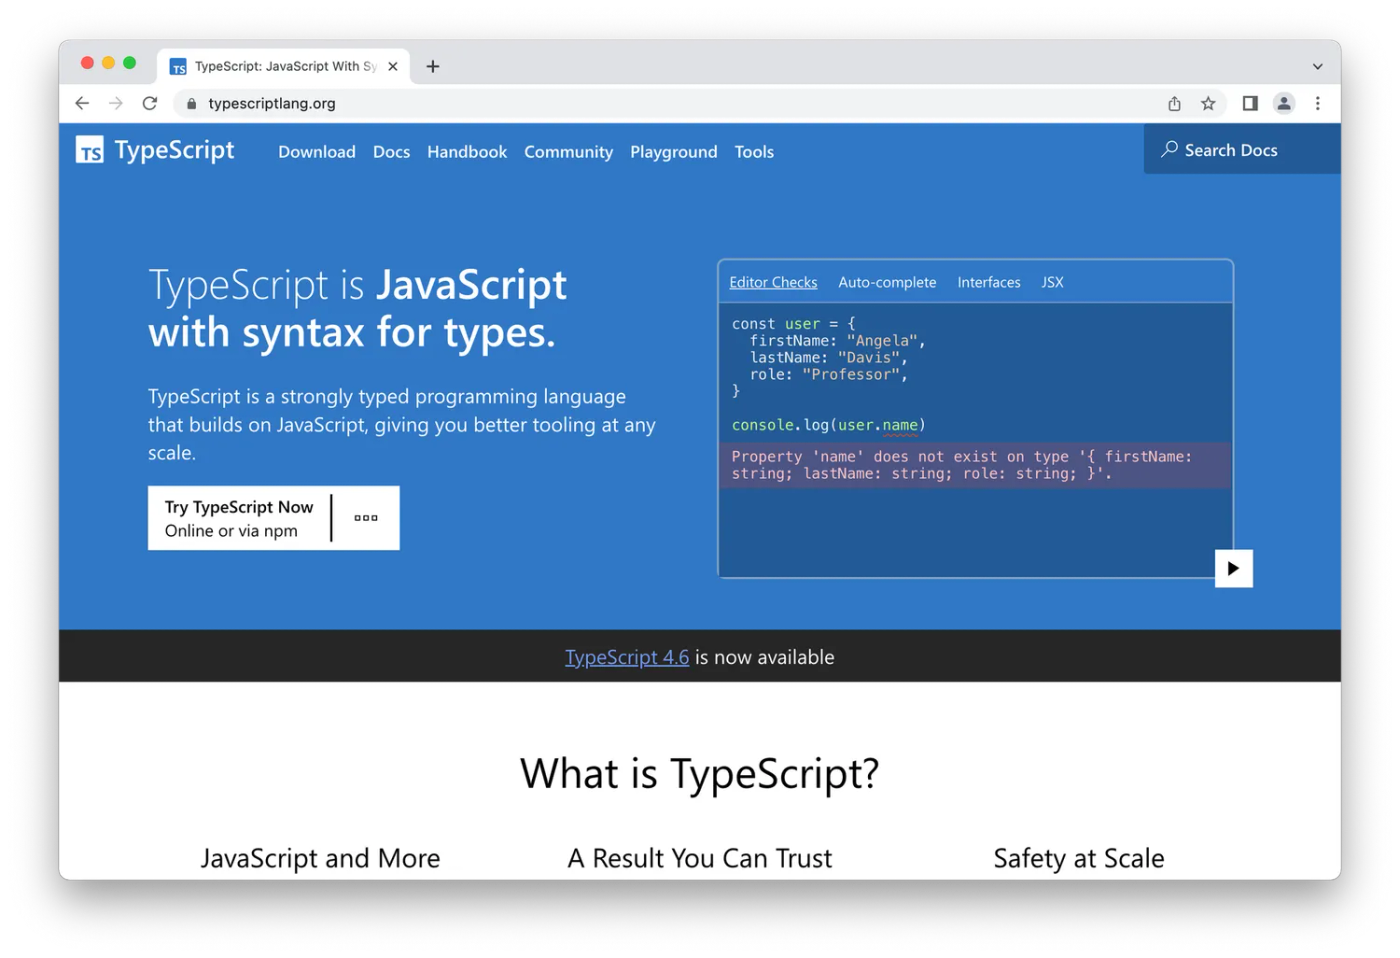Viewport: 1400px width, 958px height.
Task: Run the code sample with the play button
Action: click(x=1234, y=568)
